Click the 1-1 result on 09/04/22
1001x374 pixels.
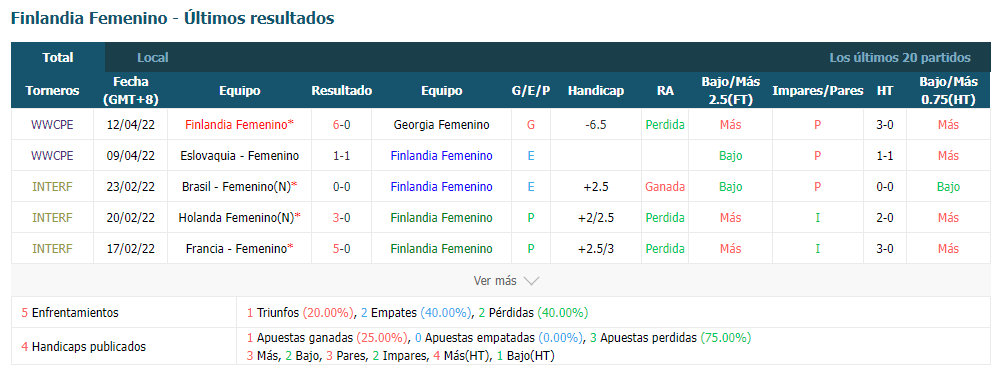[x=341, y=156]
